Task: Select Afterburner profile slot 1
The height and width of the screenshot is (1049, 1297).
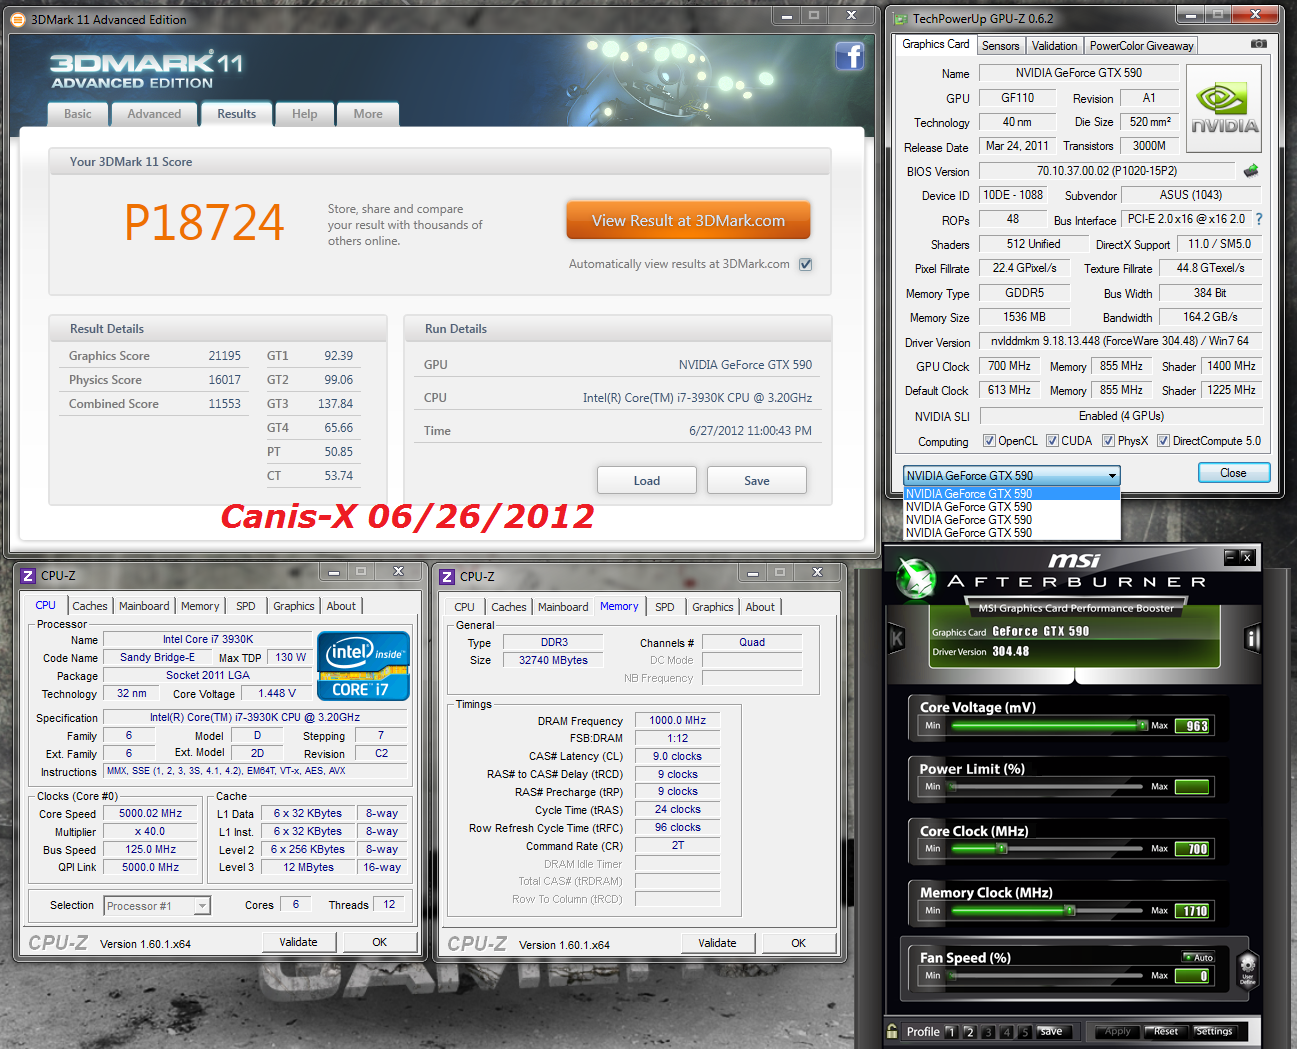Action: click(x=951, y=1032)
